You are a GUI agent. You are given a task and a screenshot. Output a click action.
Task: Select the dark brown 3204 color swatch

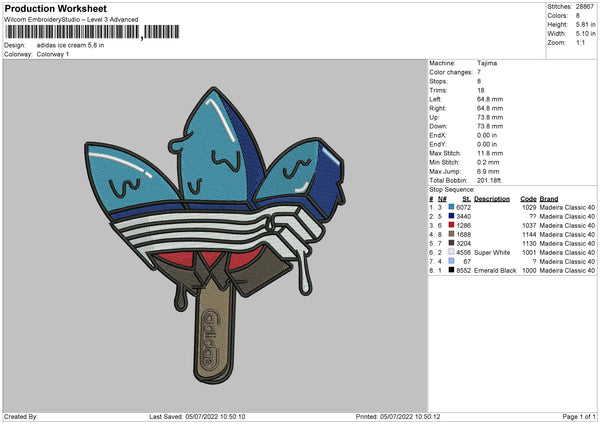point(451,243)
